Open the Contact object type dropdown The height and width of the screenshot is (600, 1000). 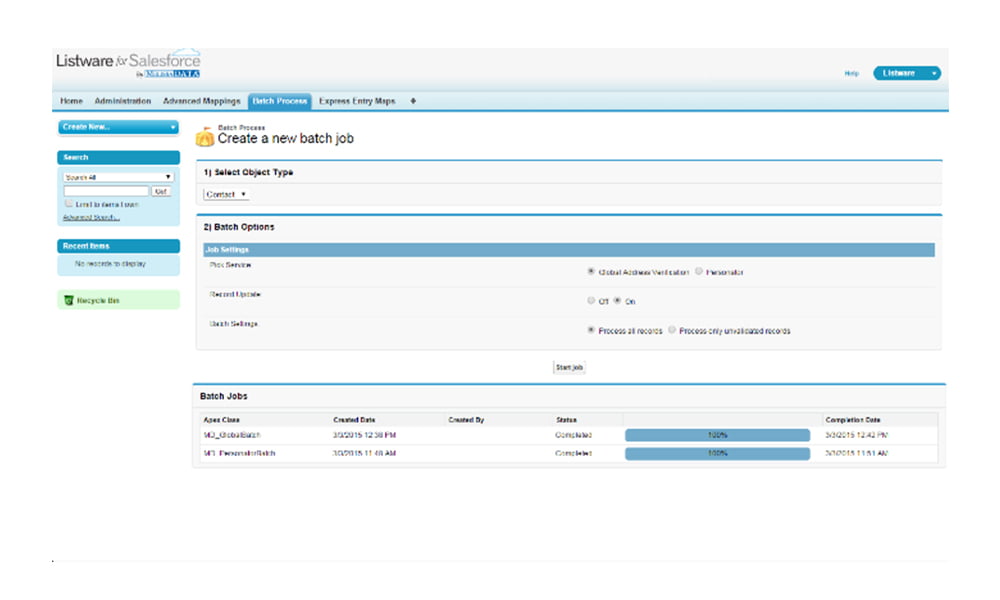click(x=226, y=194)
